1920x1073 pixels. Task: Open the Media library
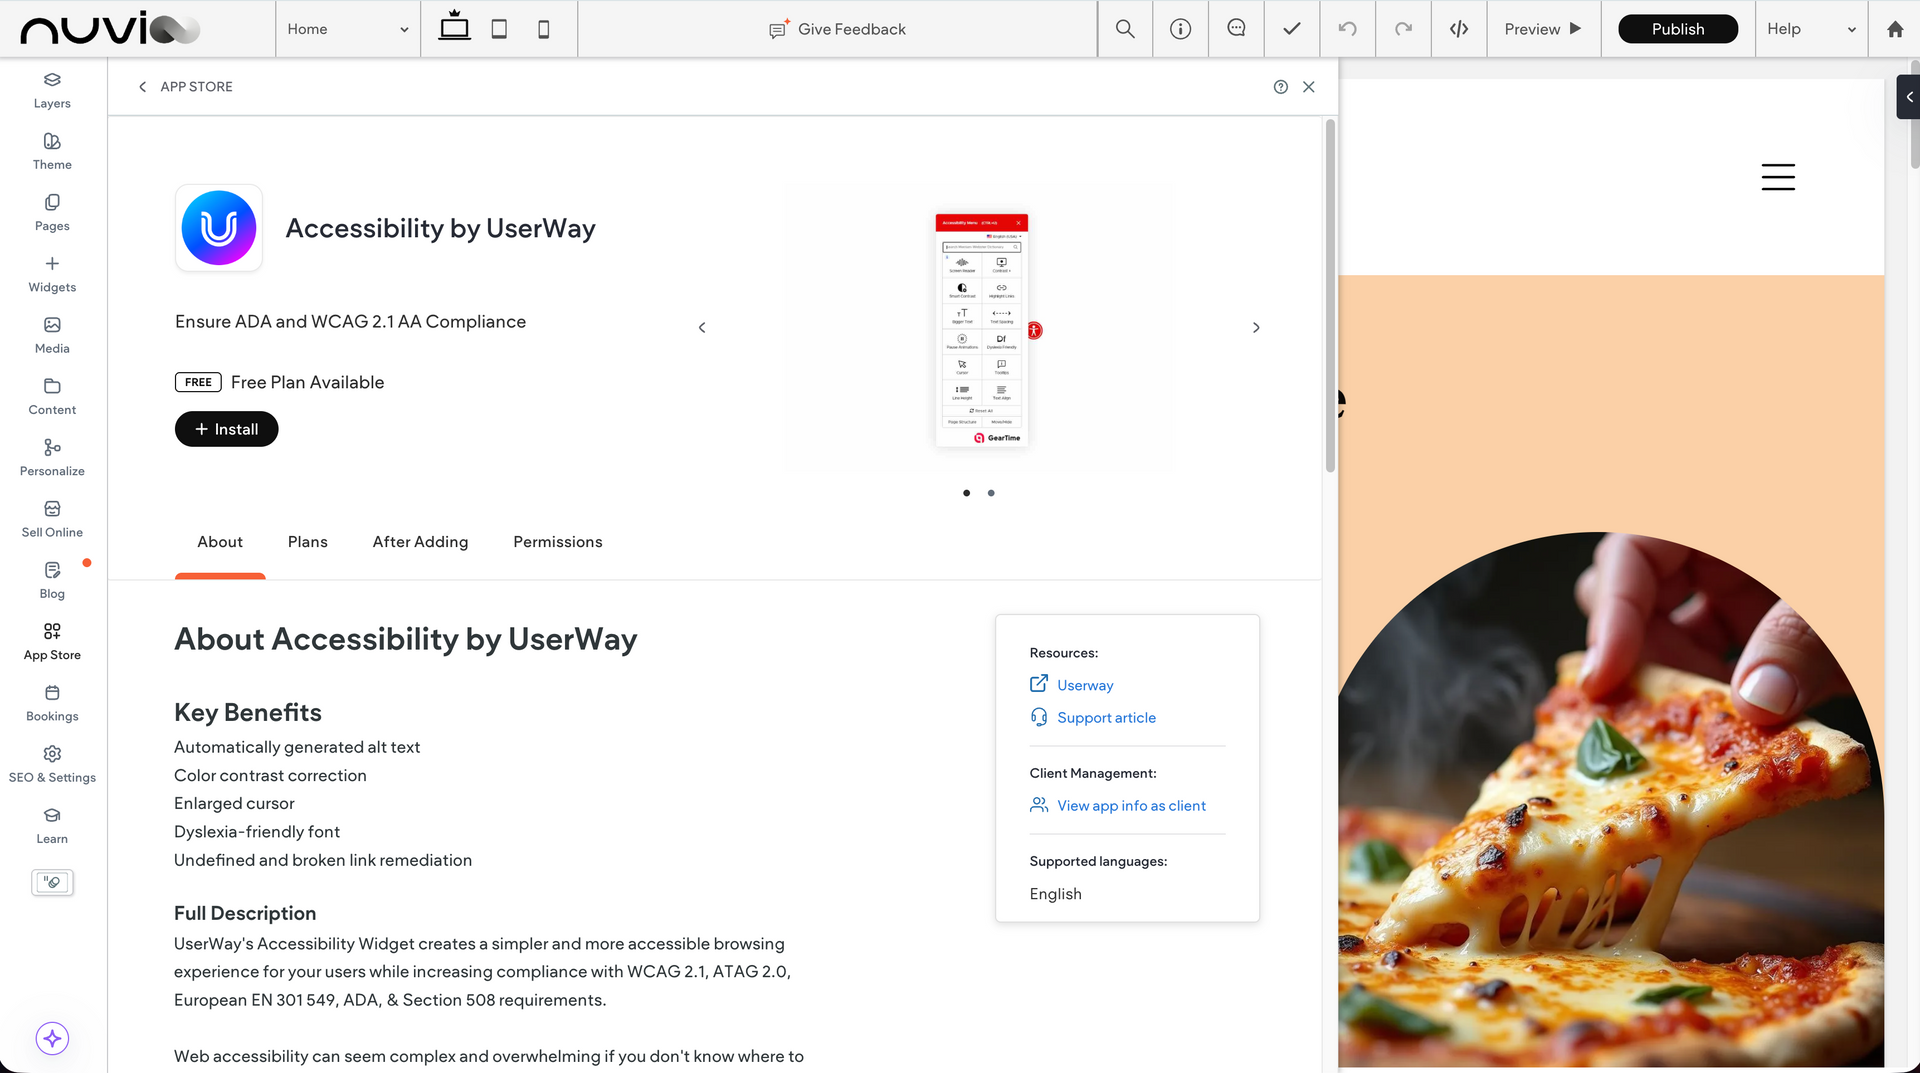point(51,334)
